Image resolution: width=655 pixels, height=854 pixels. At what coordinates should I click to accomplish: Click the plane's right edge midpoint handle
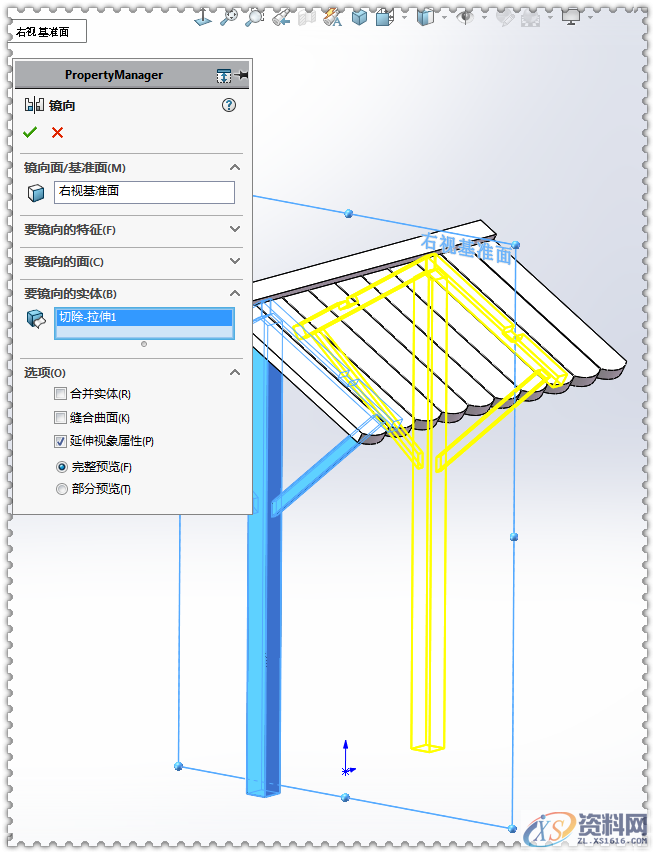[513, 537]
